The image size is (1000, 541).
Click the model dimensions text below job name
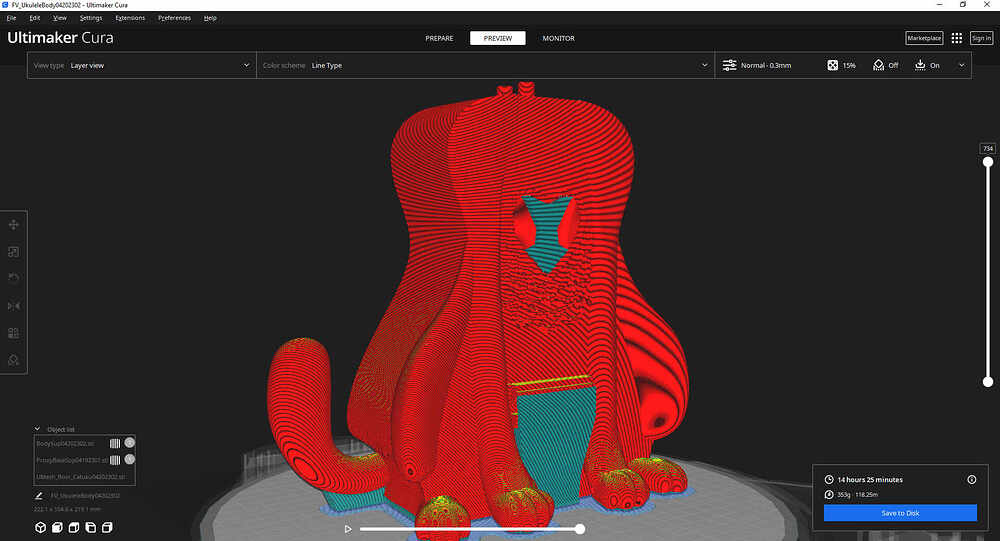click(67, 509)
